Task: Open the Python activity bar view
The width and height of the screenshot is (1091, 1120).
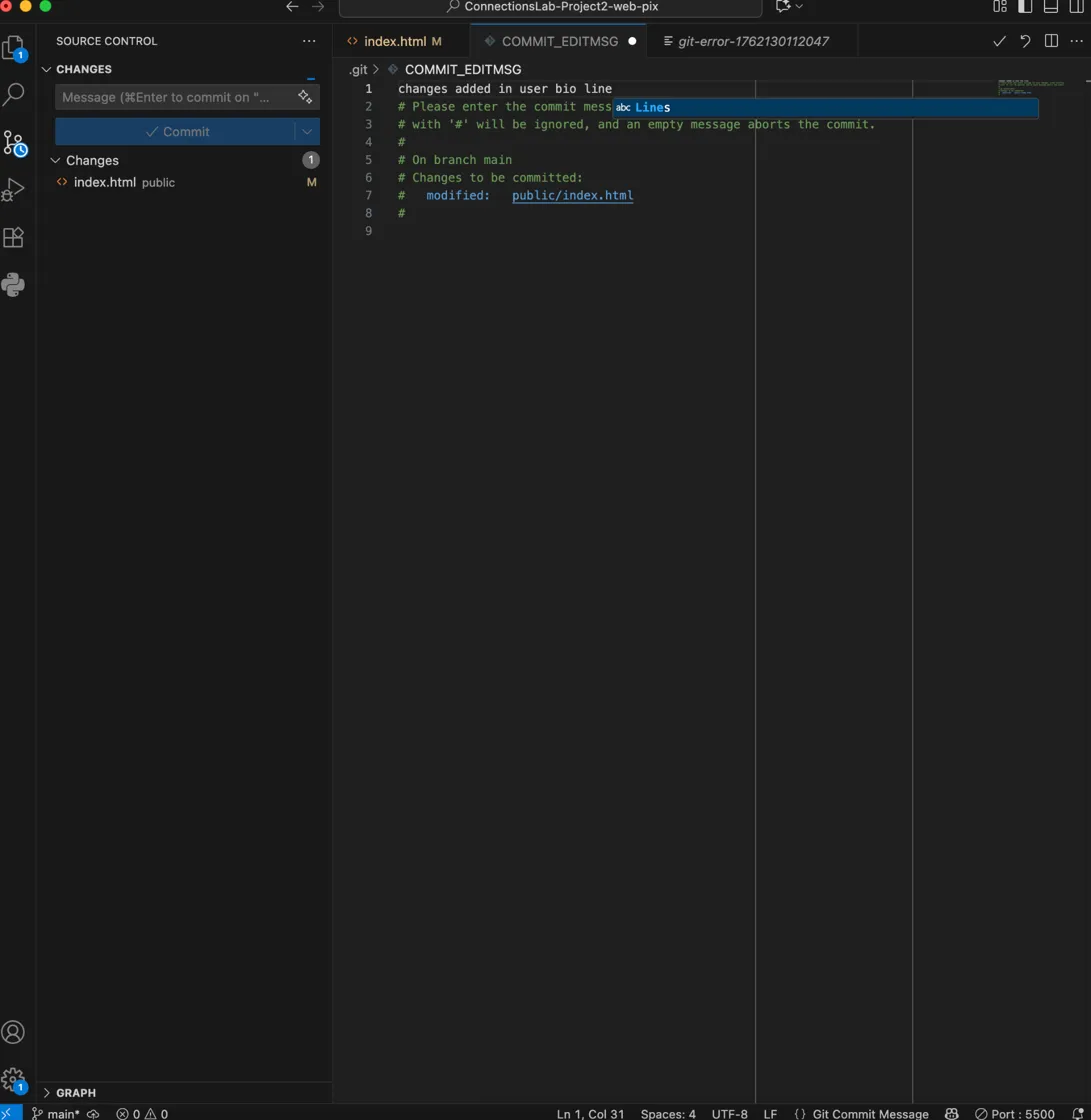Action: pyautogui.click(x=13, y=284)
